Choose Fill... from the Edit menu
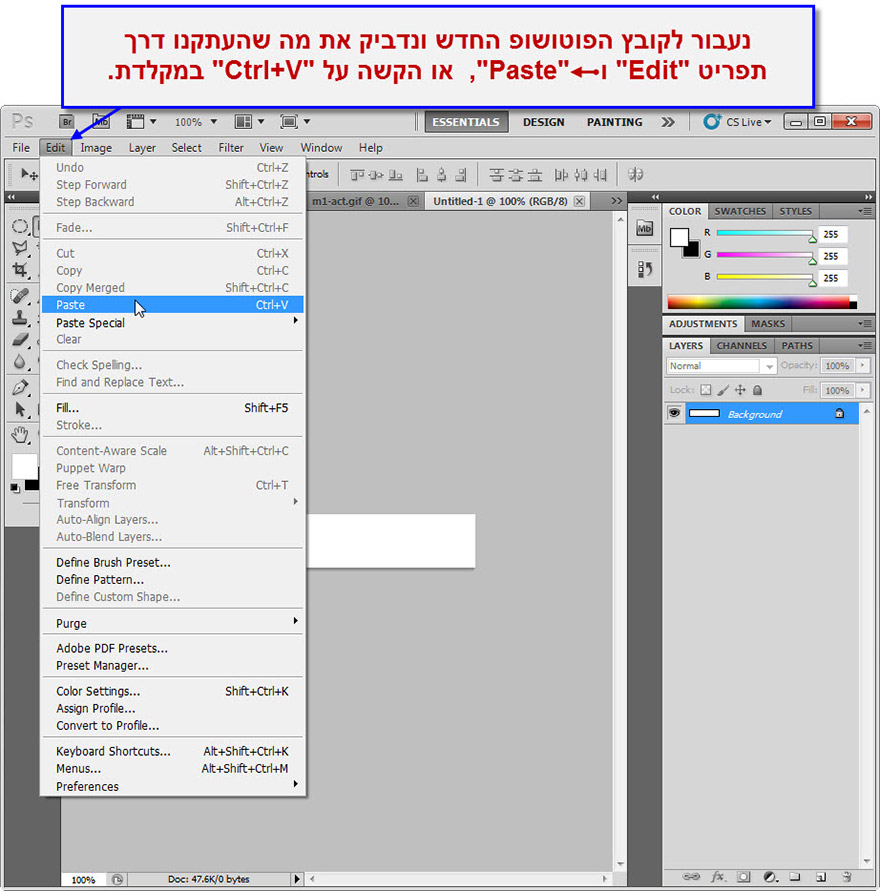Image resolution: width=880 pixels, height=891 pixels. (x=173, y=408)
